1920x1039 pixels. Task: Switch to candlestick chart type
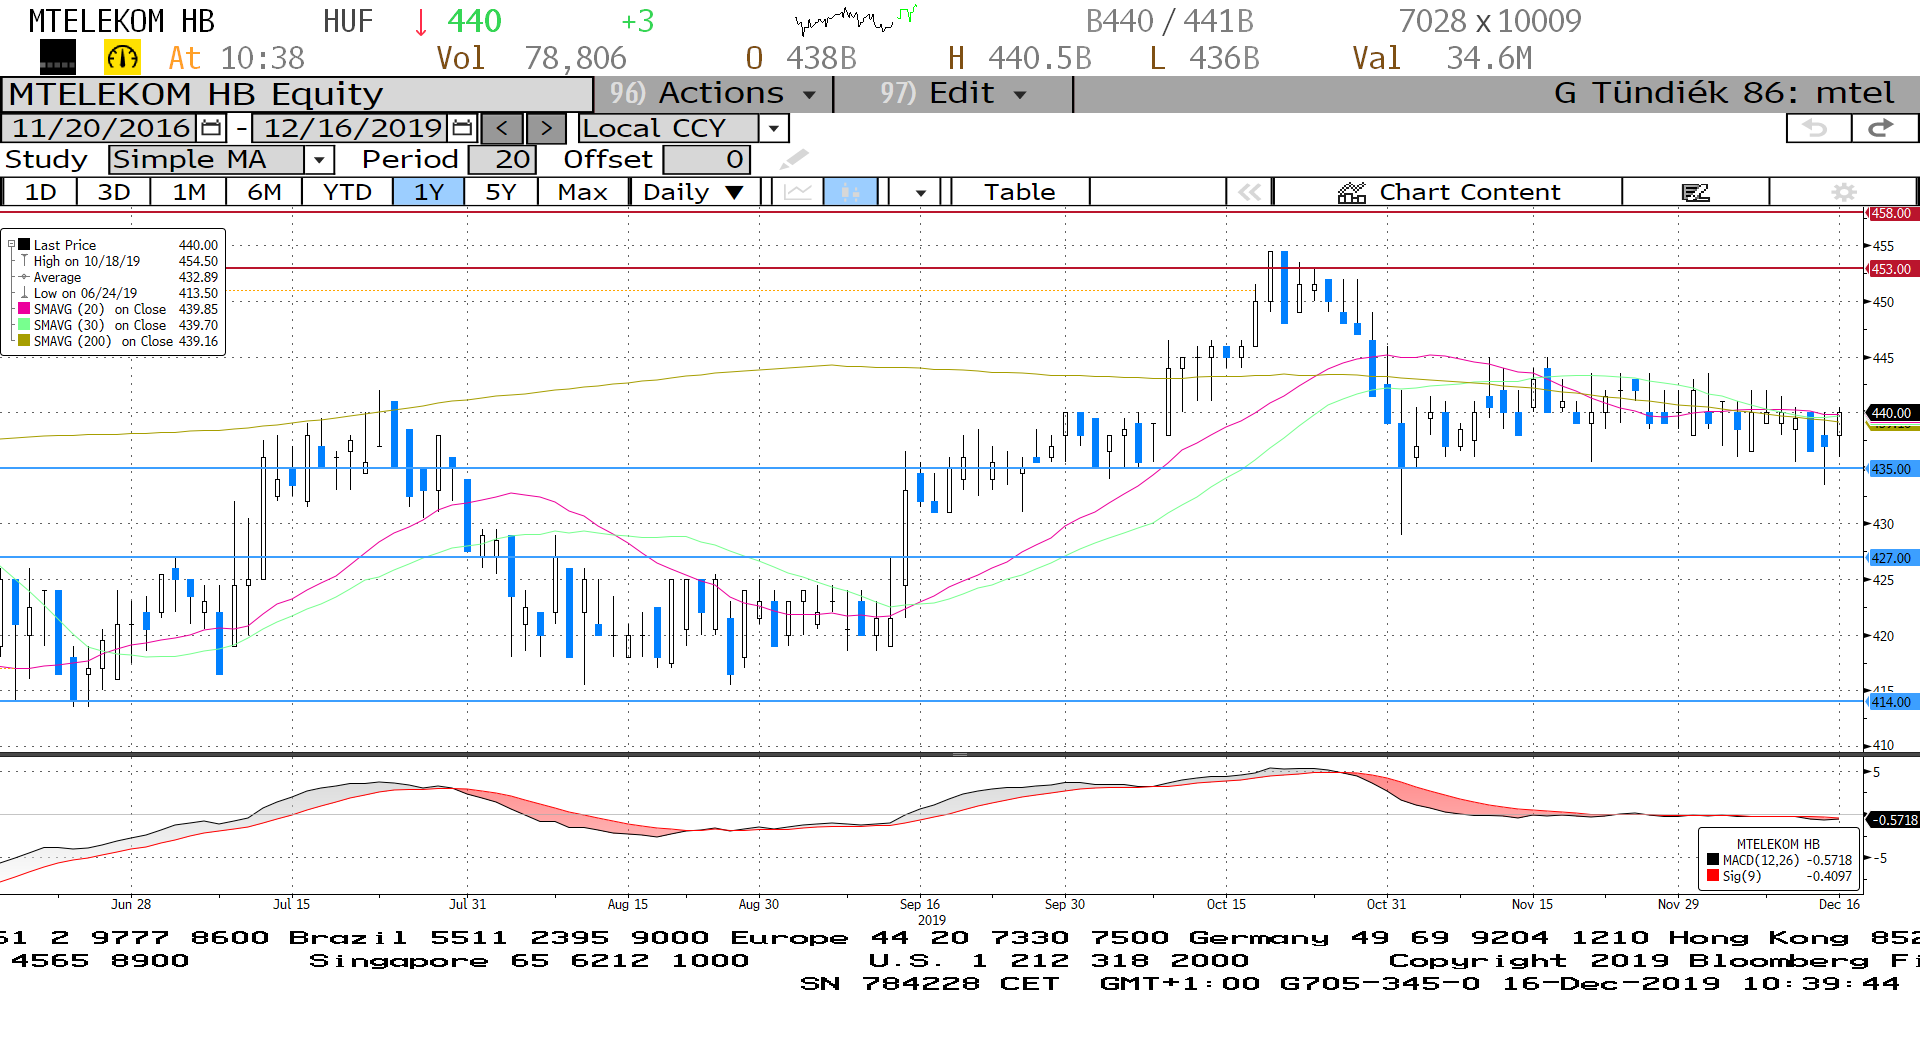[851, 192]
